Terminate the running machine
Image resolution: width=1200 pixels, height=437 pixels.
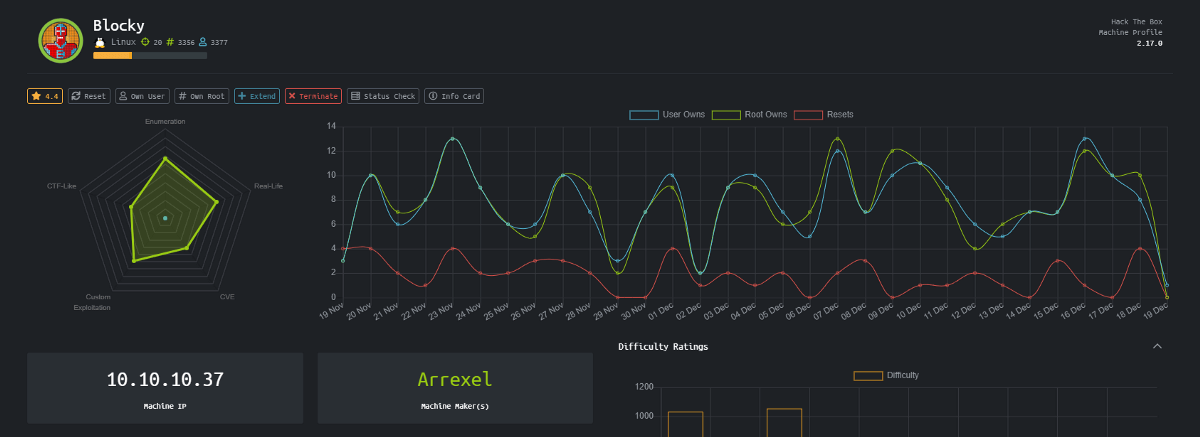pyautogui.click(x=313, y=96)
